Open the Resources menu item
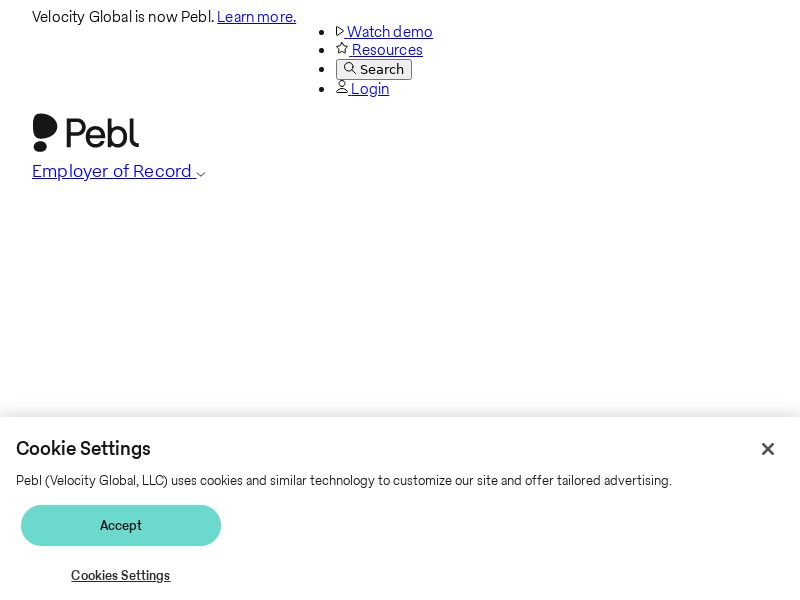Viewport: 800px width, 600px height. pyautogui.click(x=387, y=50)
